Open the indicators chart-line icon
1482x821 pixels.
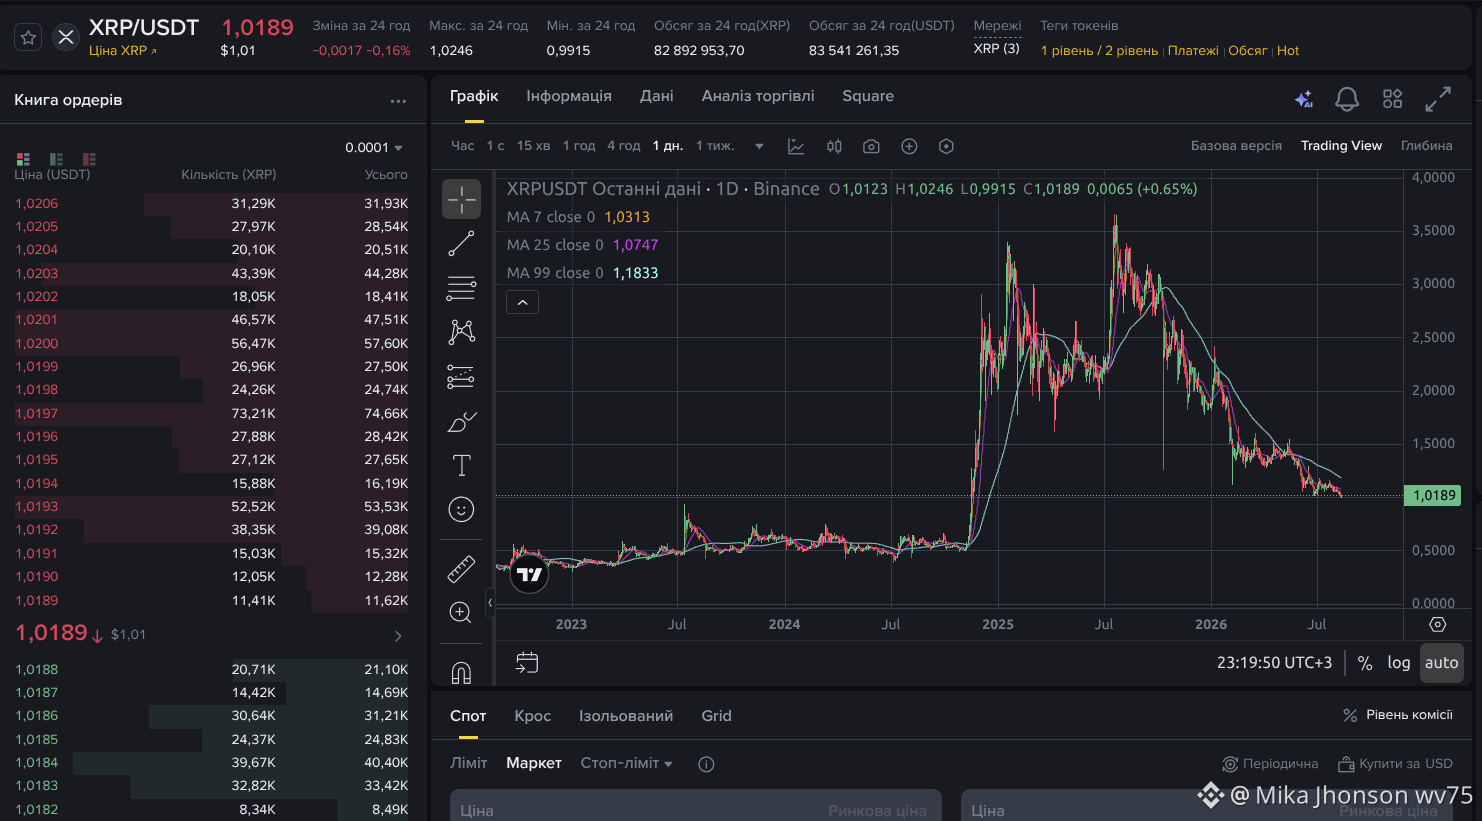tap(796, 146)
